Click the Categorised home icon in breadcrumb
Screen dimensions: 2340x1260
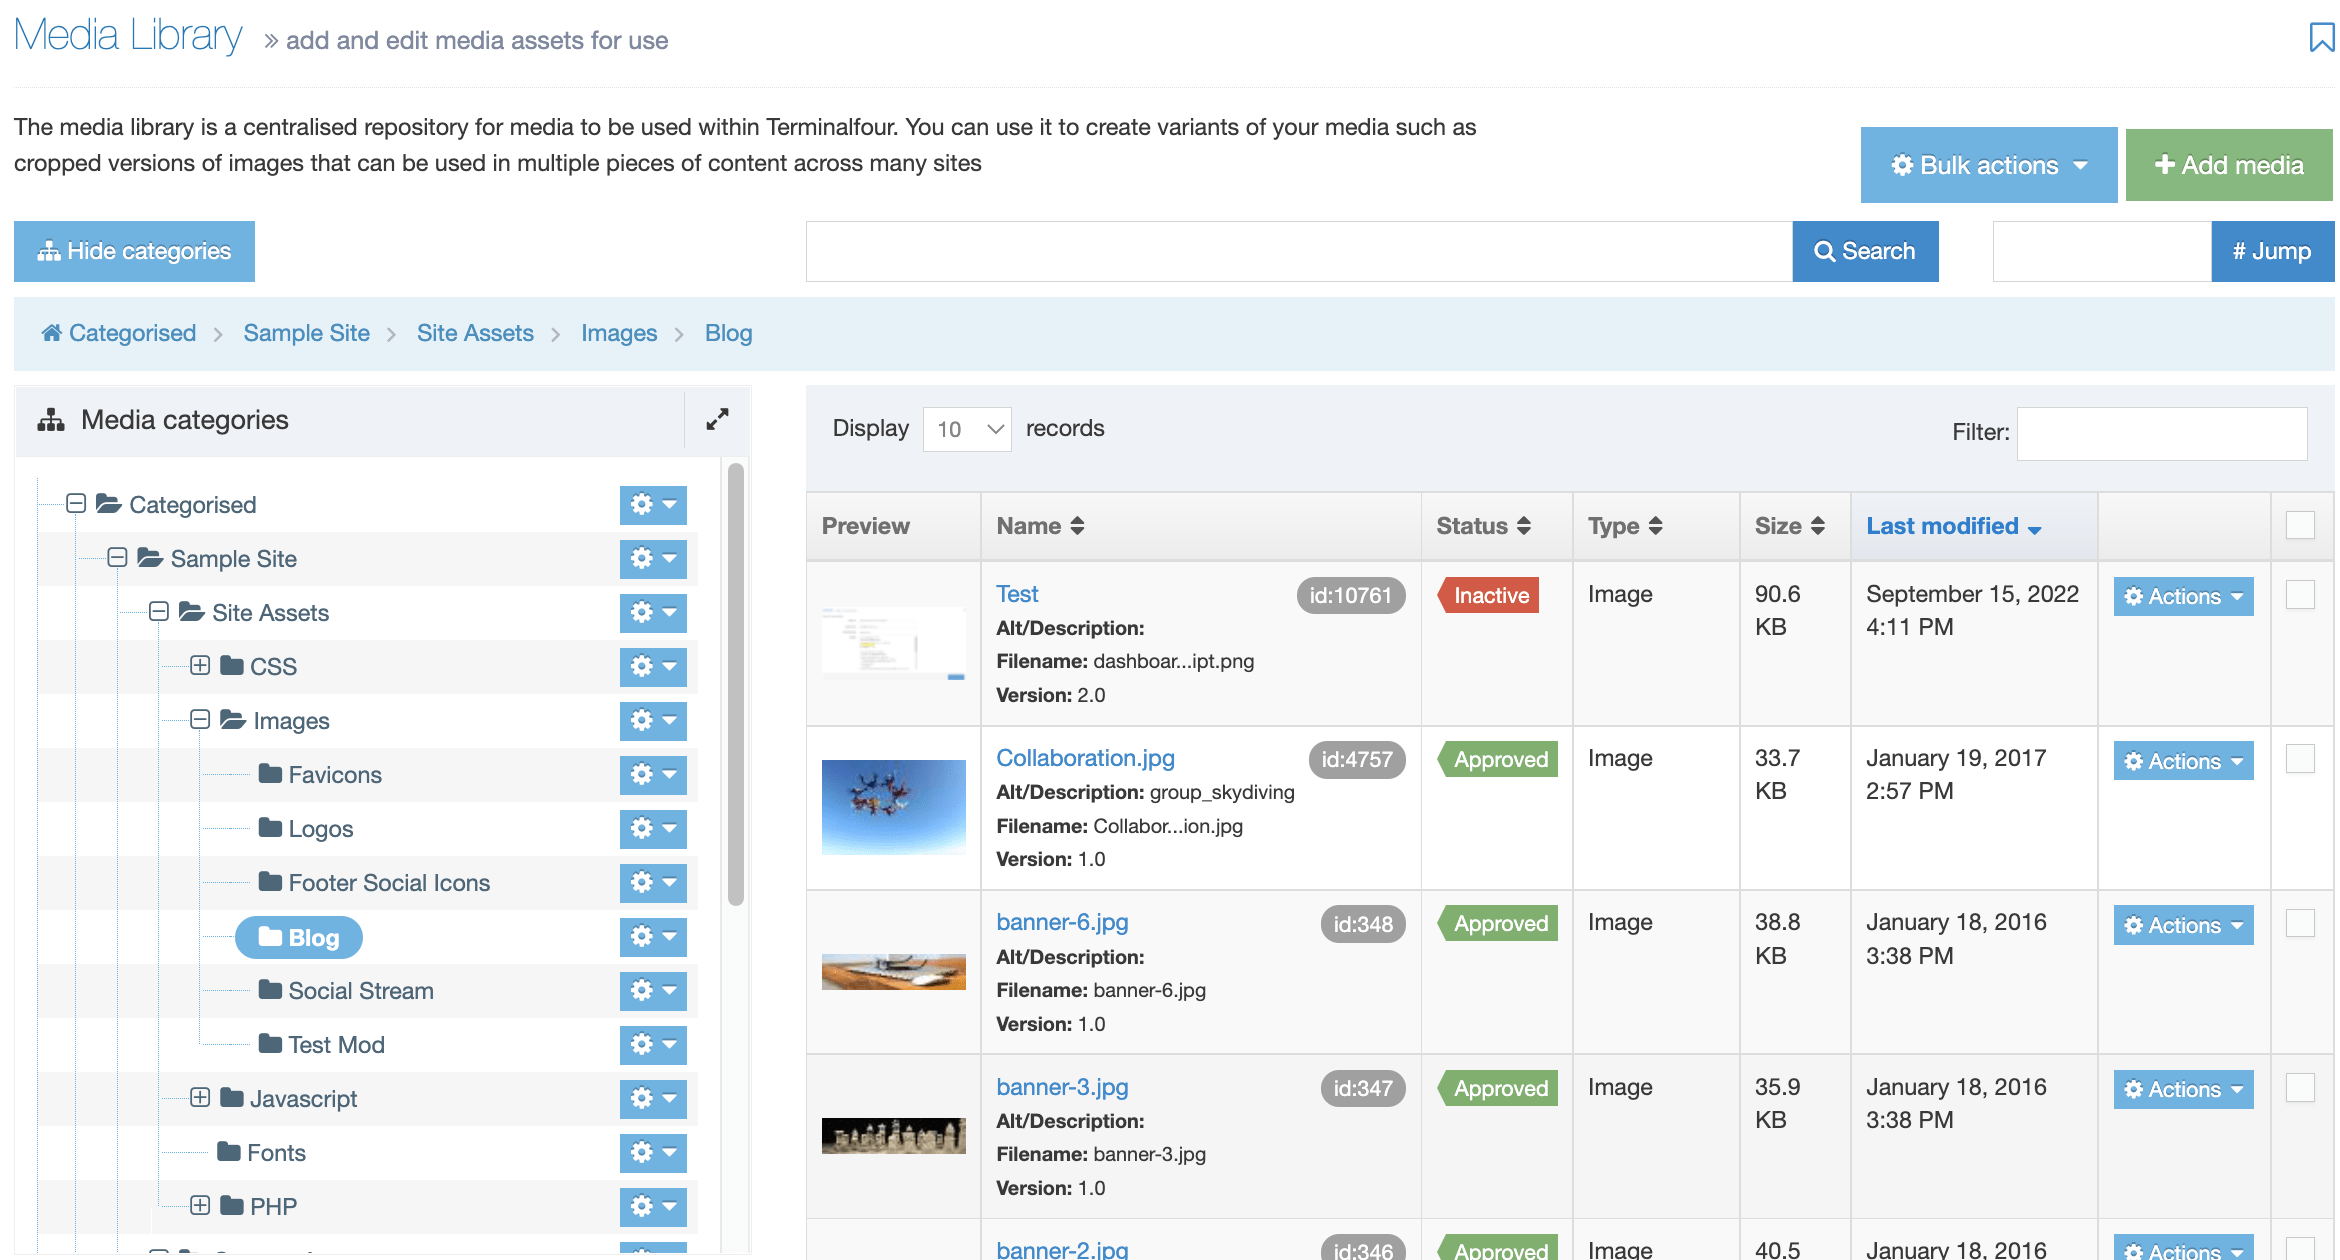point(51,333)
